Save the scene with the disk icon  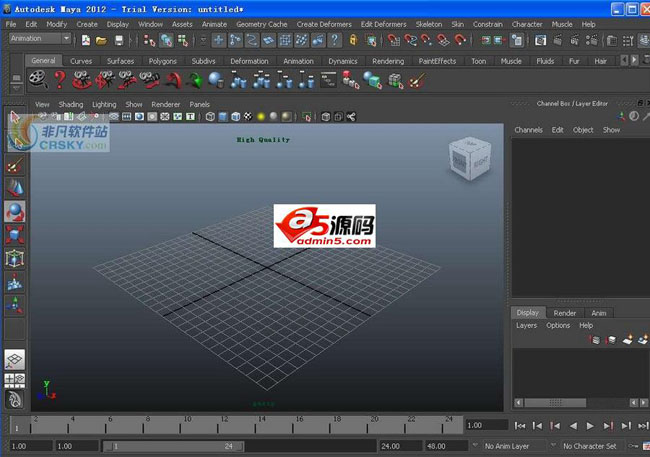point(119,40)
